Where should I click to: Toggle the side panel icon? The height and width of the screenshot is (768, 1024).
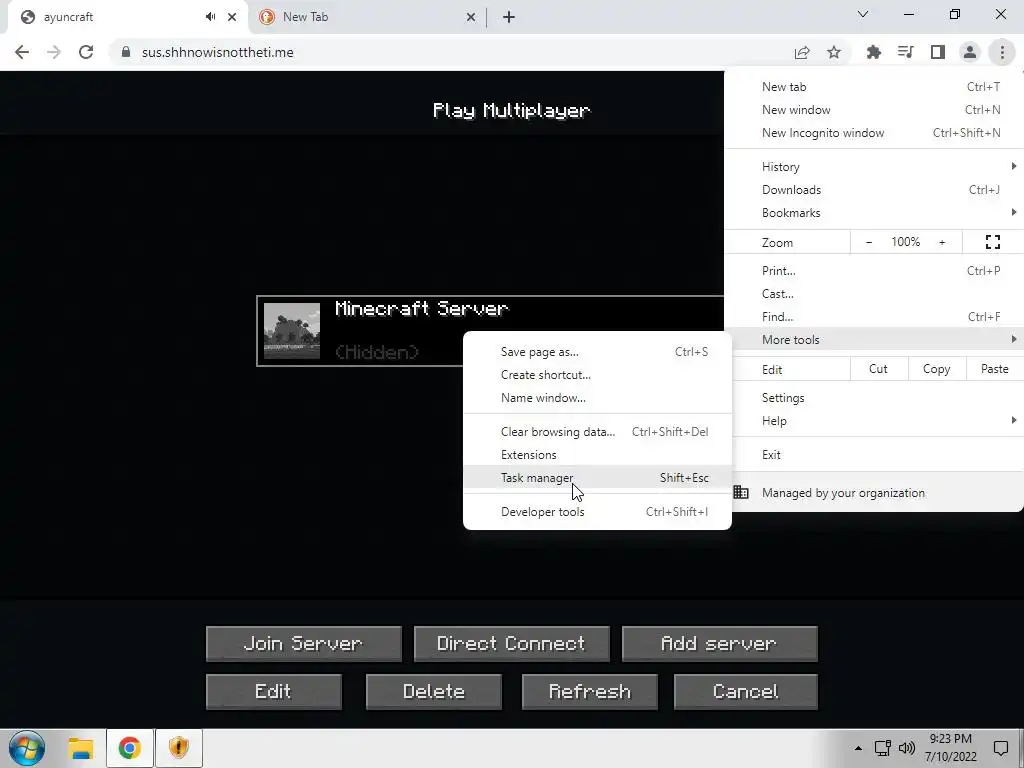tap(938, 52)
